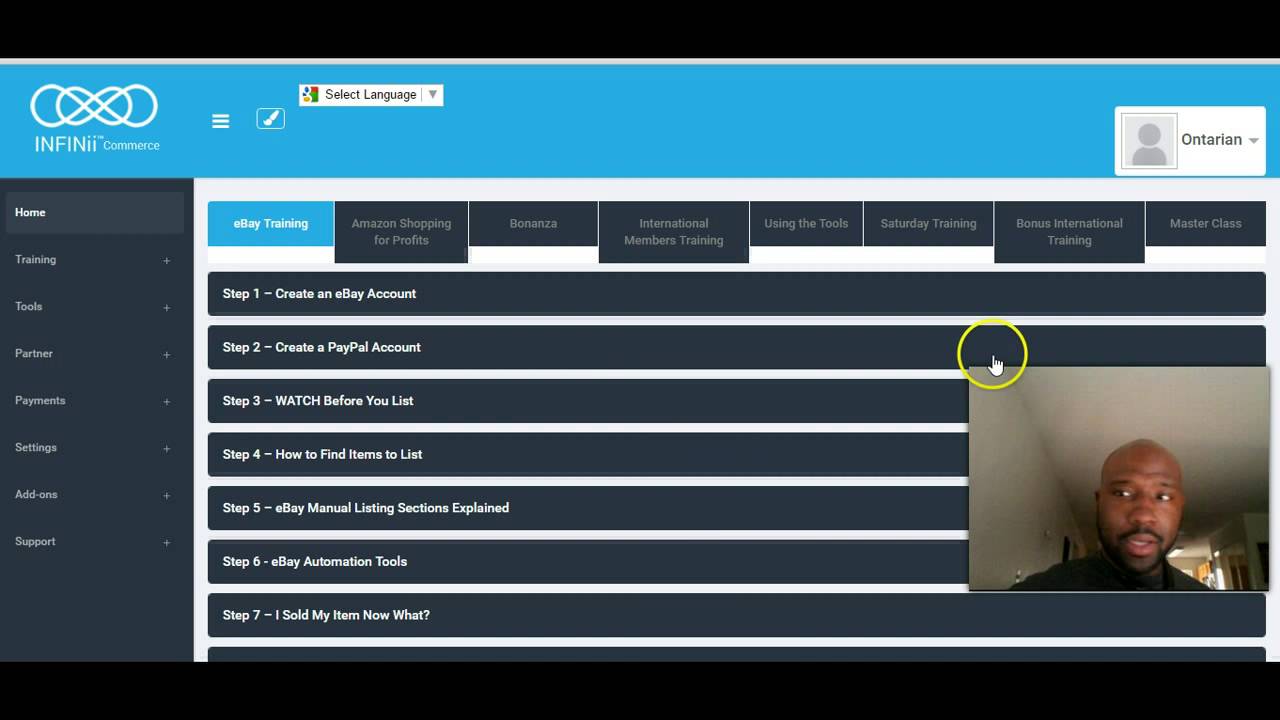The height and width of the screenshot is (720, 1280).
Task: Open the Ontarian account dropdown arrow
Action: 1254,141
